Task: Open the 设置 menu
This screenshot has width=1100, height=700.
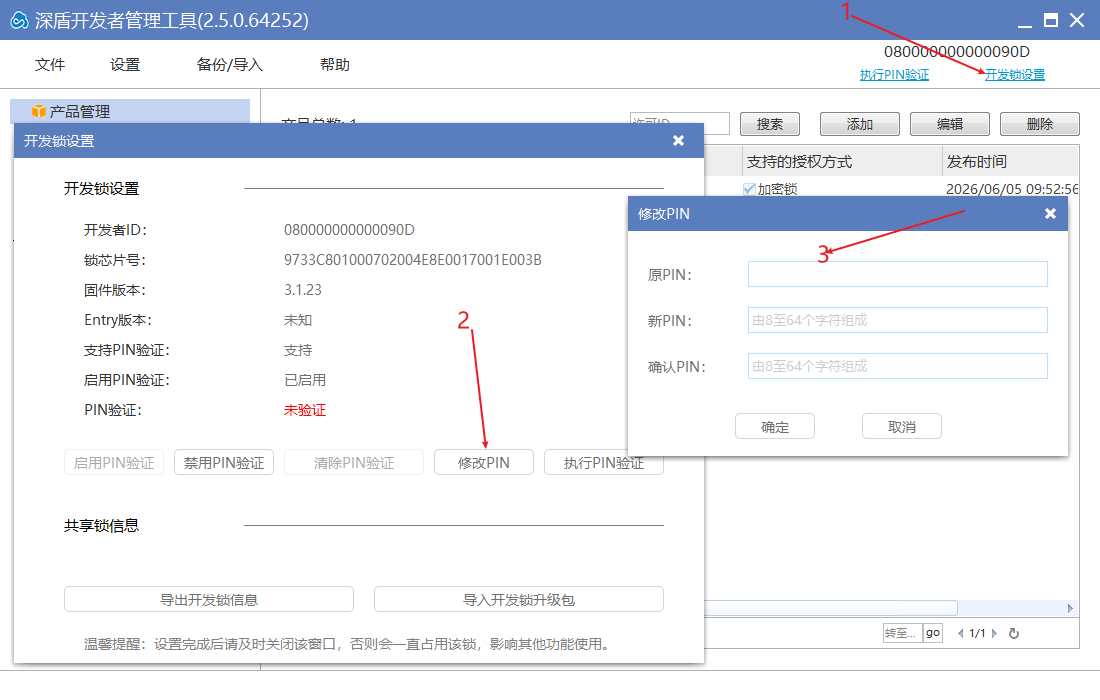Action: pos(125,65)
